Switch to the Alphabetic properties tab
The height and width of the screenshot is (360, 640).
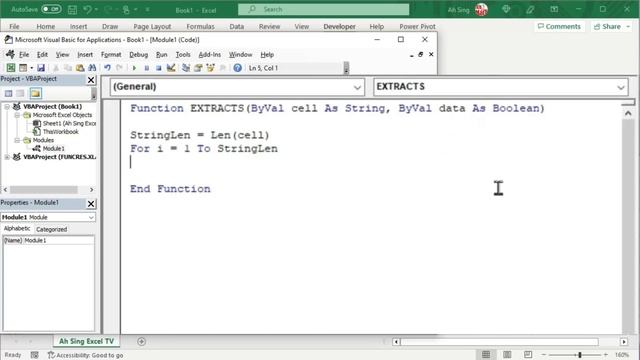pyautogui.click(x=17, y=229)
